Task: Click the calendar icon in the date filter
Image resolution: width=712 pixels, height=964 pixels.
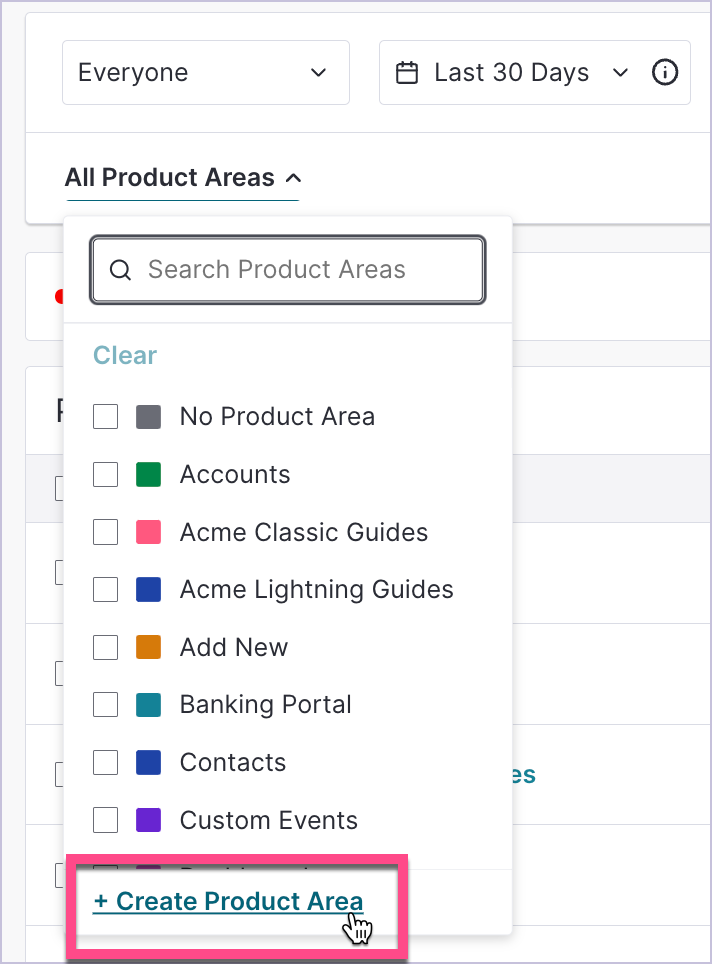Action: pyautogui.click(x=407, y=72)
